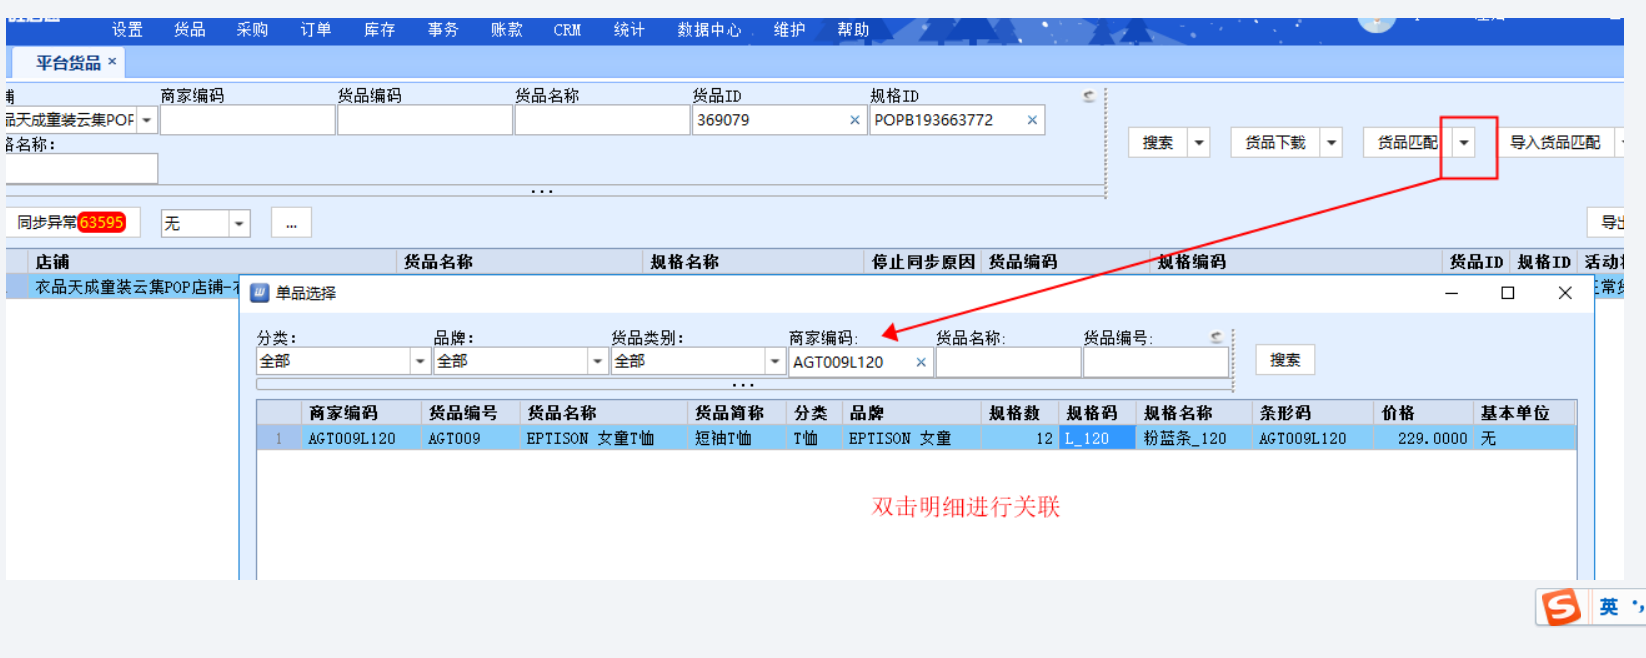This screenshot has width=1646, height=658.
Task: Clear the 规格ID field value
Action: point(1031,120)
